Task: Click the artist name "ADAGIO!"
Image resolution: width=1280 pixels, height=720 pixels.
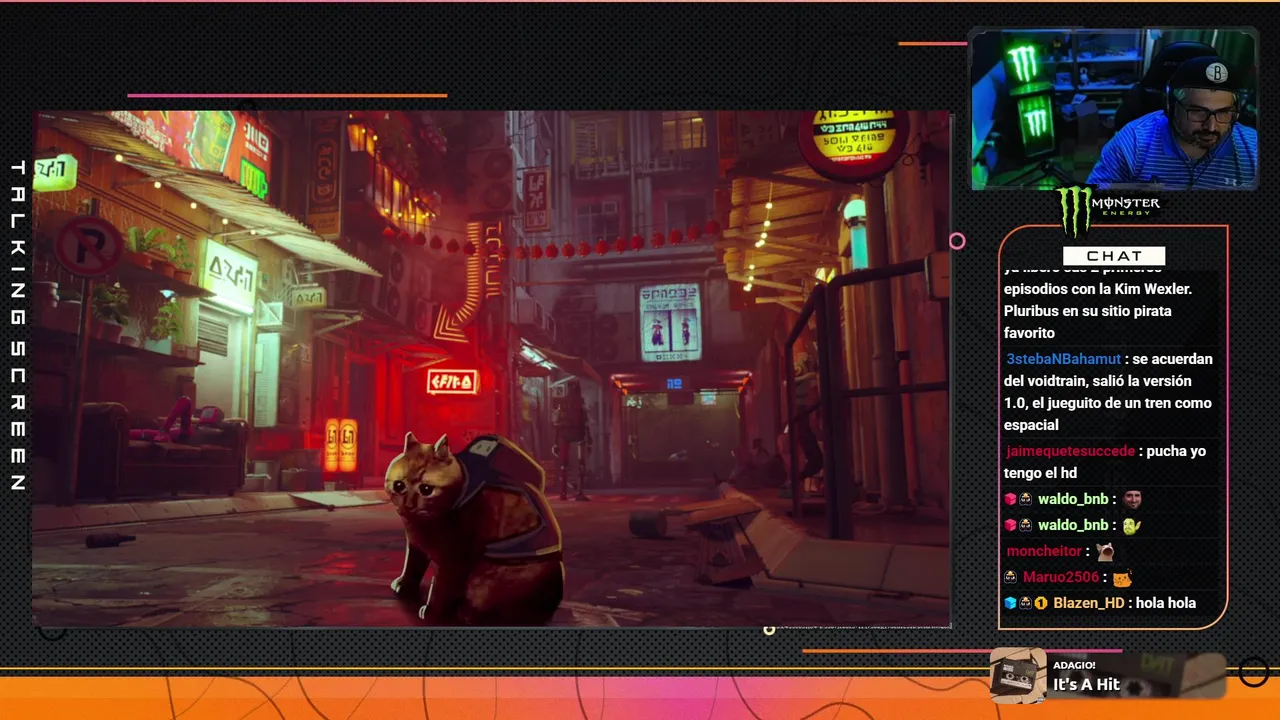Action: [x=1074, y=665]
